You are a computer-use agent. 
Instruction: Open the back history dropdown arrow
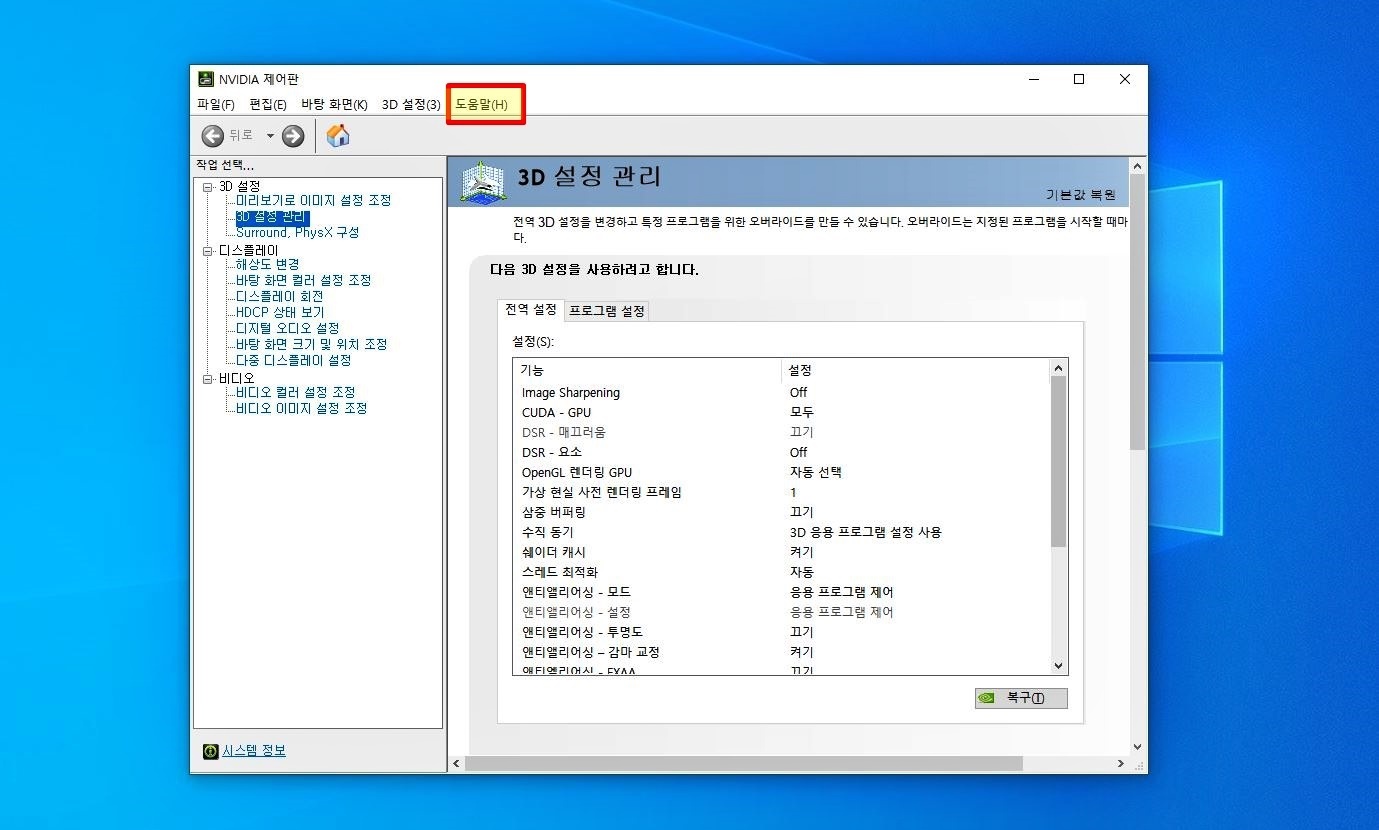click(x=270, y=136)
